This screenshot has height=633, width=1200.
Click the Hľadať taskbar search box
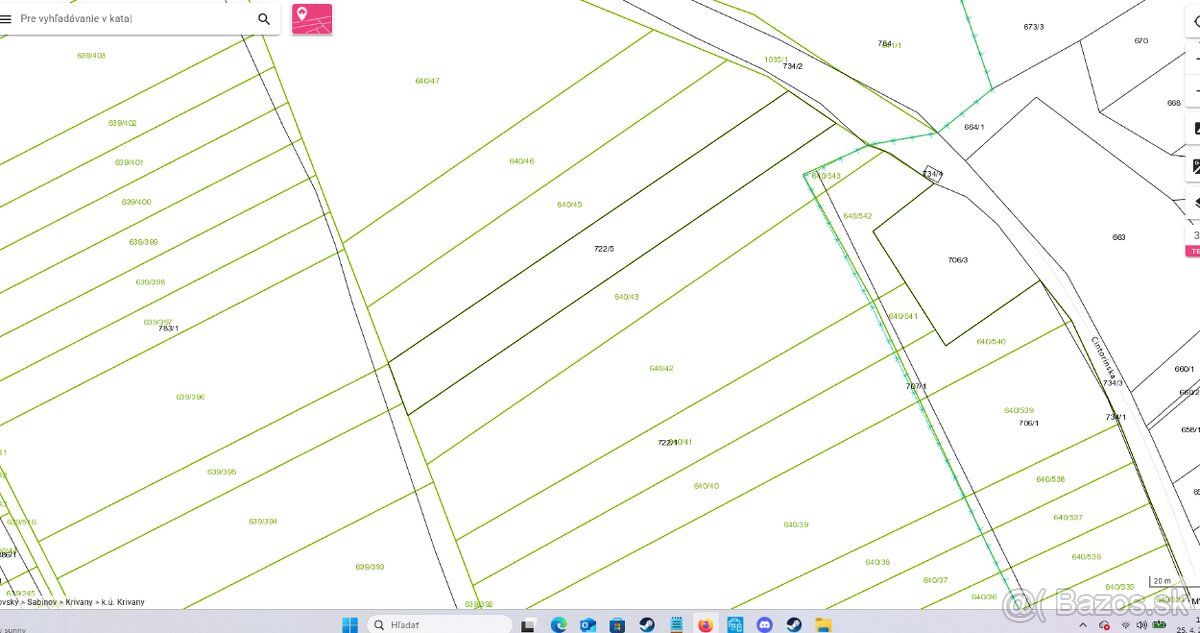440,625
